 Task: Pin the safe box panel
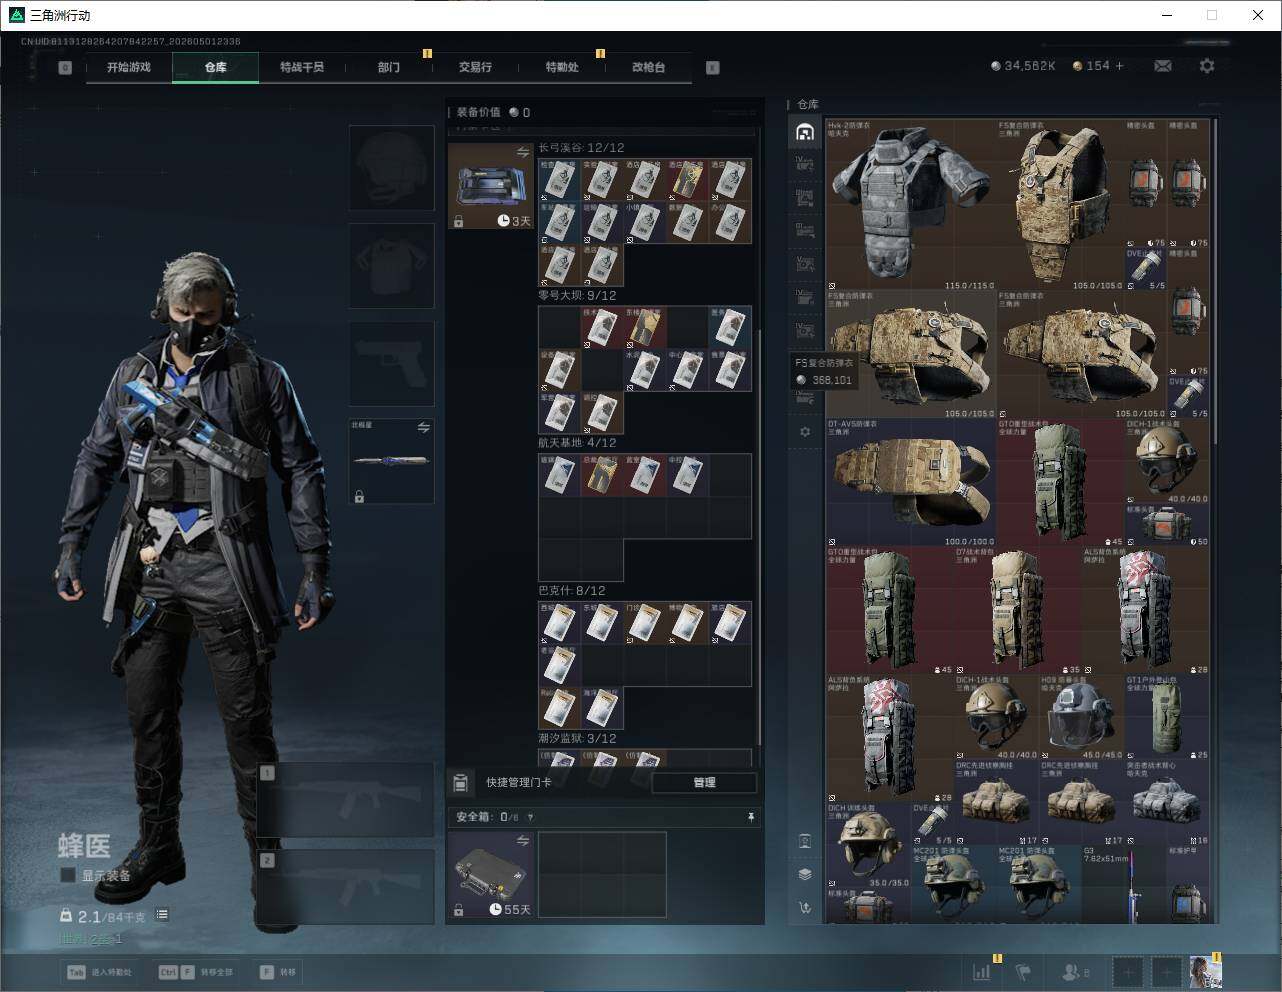(750, 817)
